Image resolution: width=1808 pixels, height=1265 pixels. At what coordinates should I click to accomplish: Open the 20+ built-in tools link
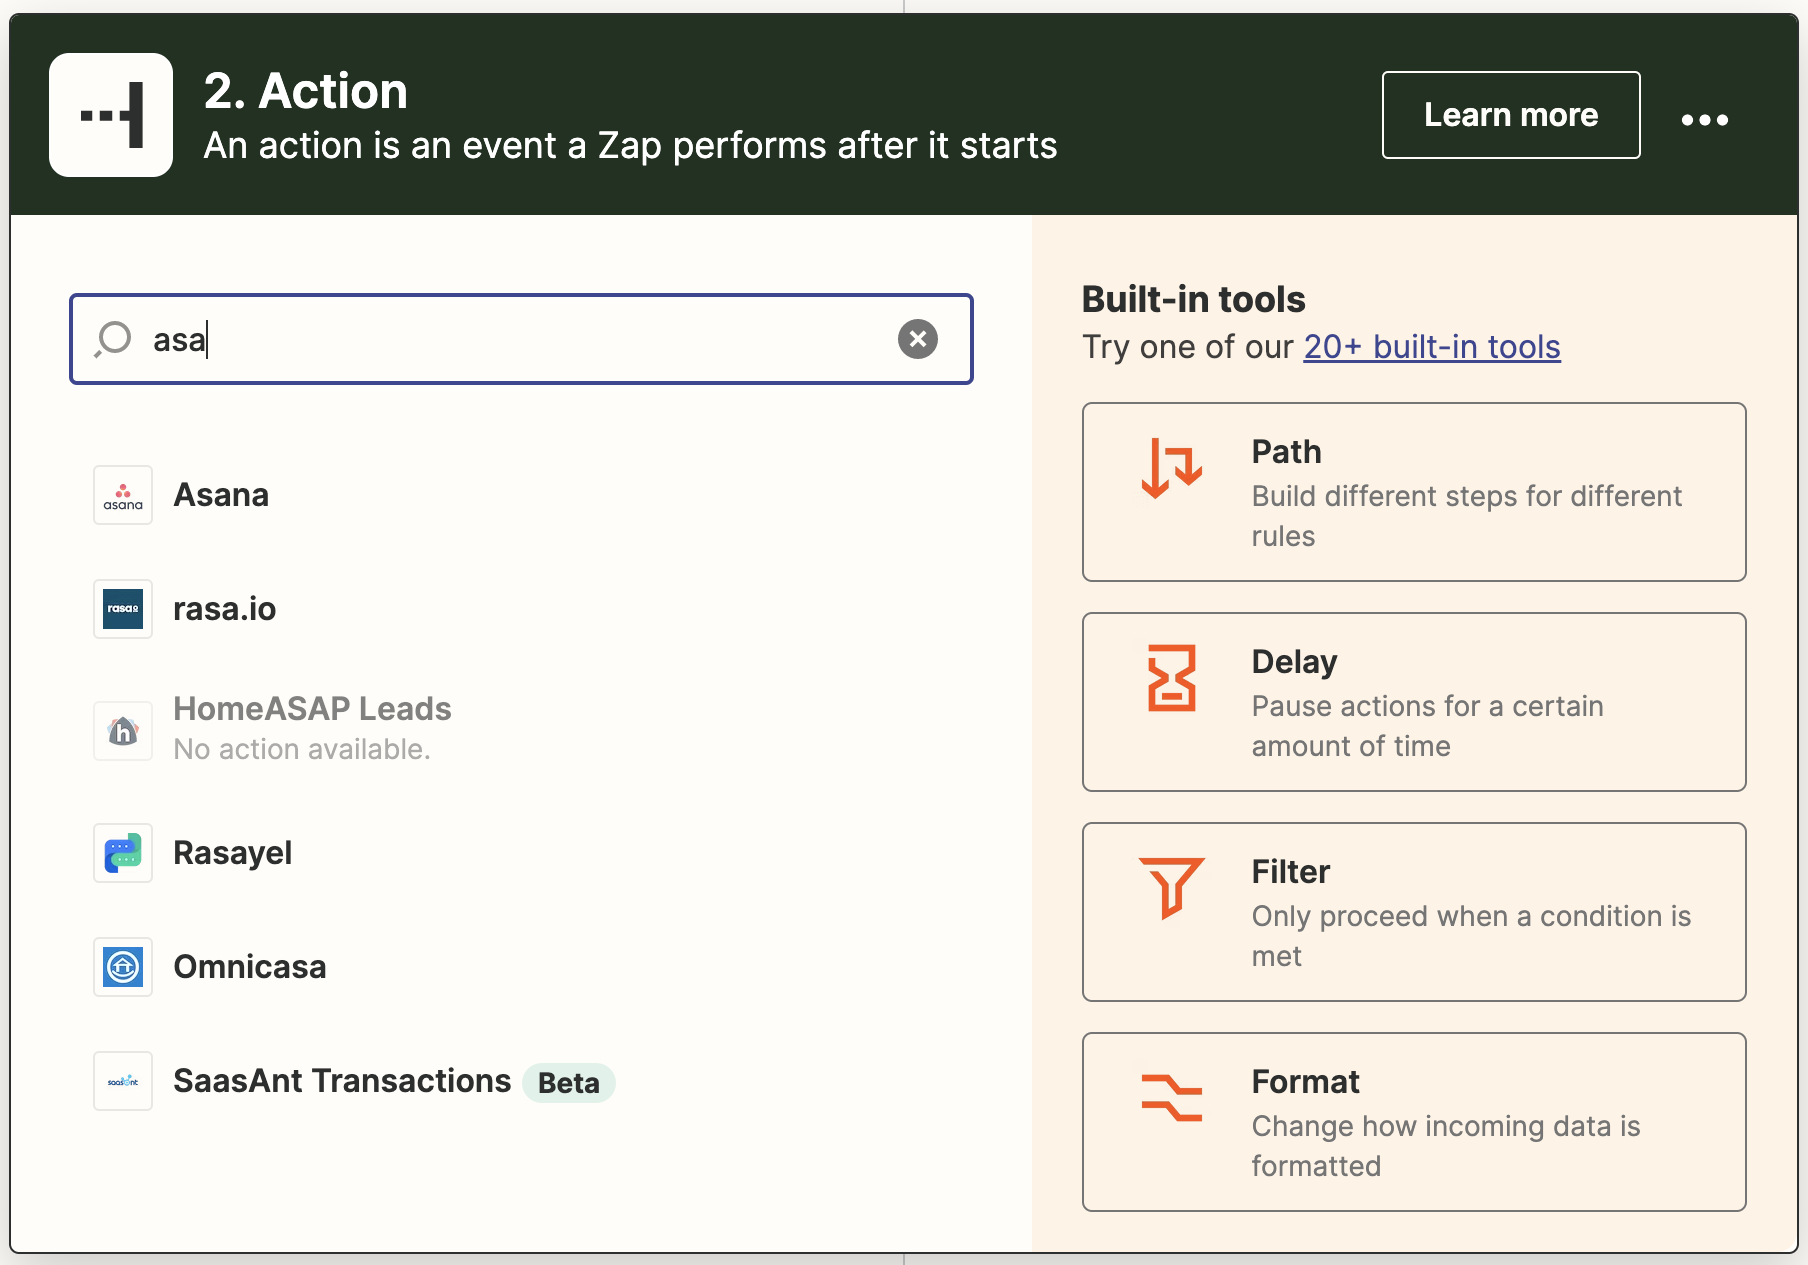1431,347
